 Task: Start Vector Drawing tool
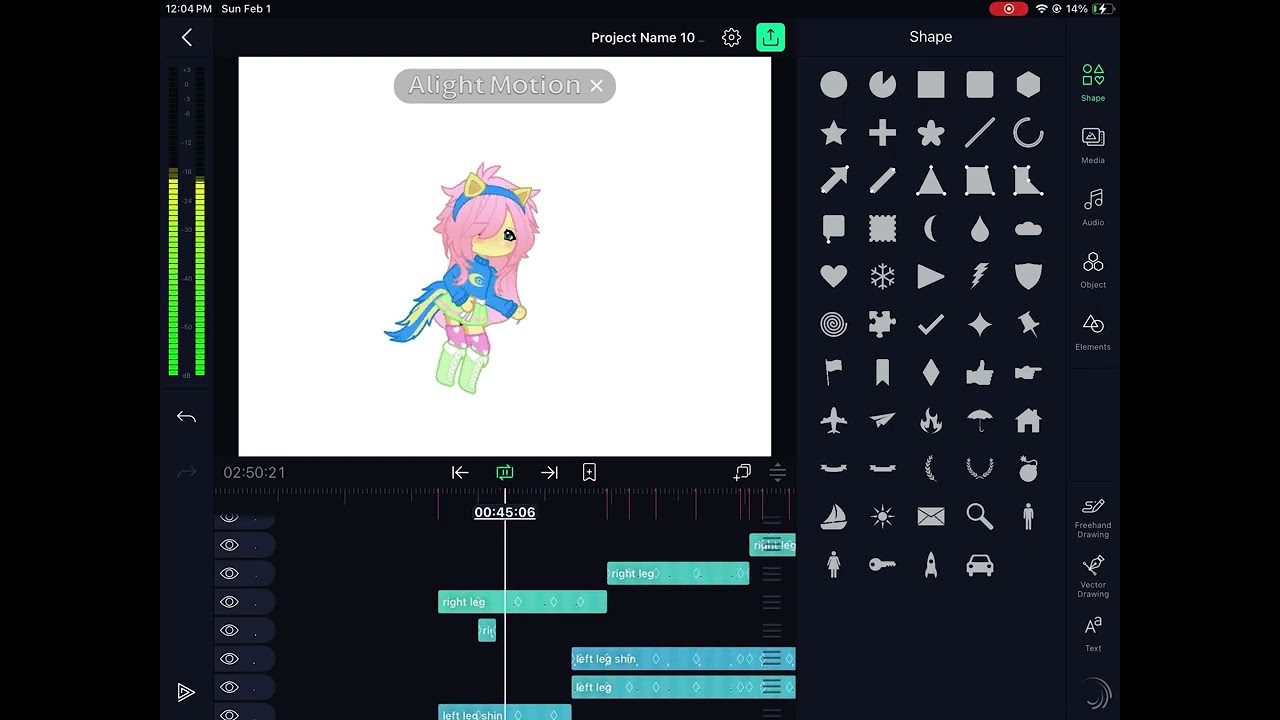[x=1093, y=577]
